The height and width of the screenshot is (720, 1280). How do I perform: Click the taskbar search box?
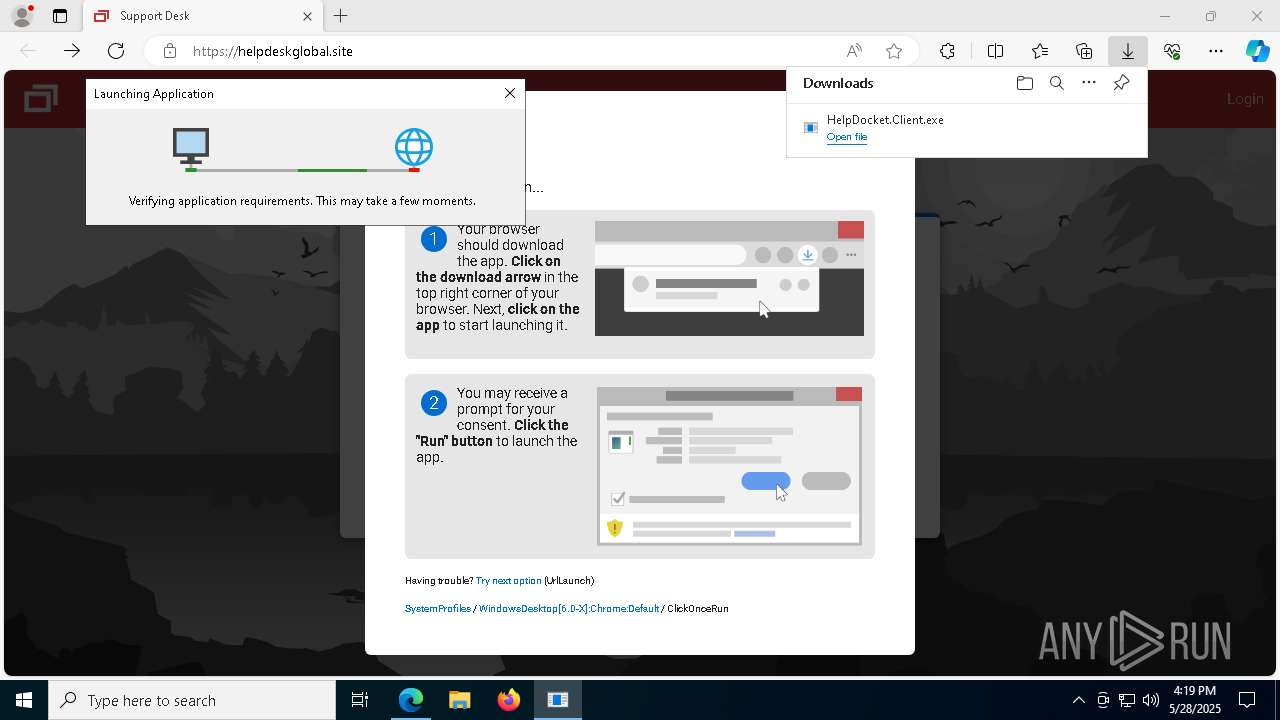(x=192, y=700)
